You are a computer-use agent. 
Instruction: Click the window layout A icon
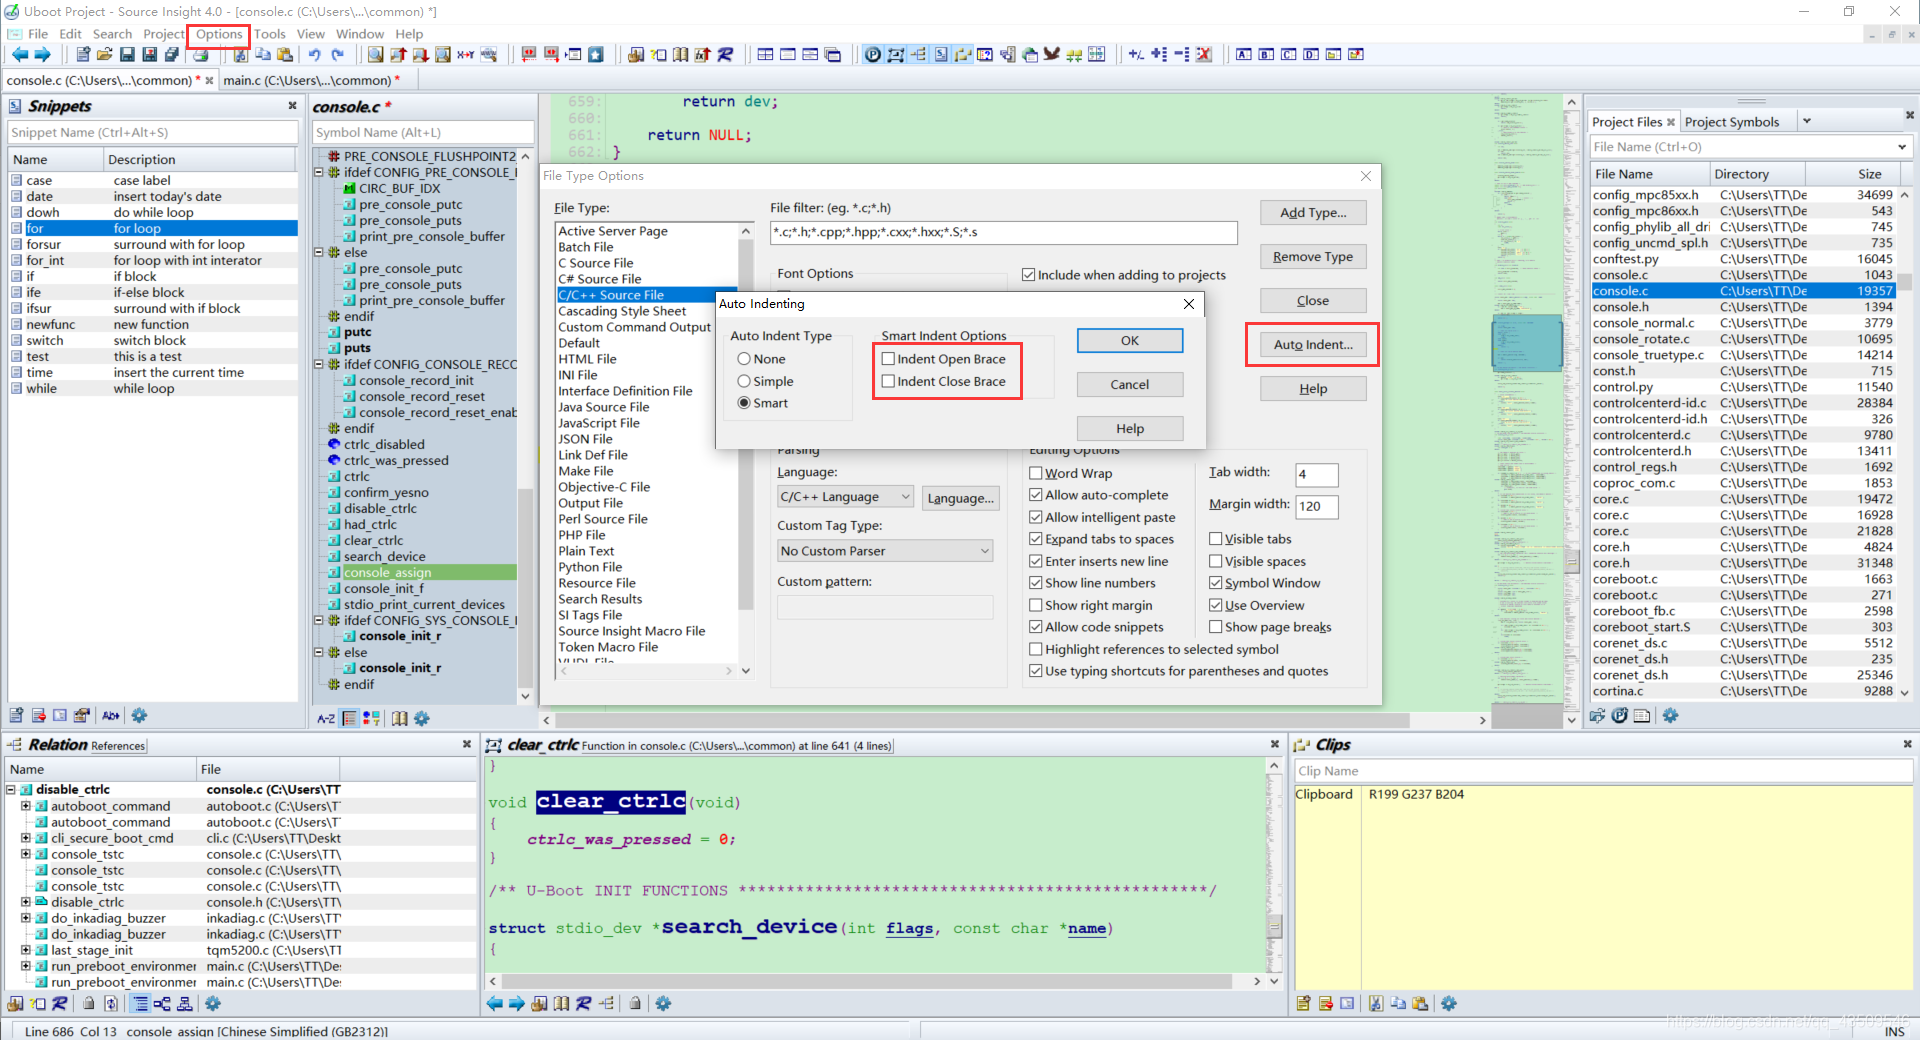coord(1243,55)
